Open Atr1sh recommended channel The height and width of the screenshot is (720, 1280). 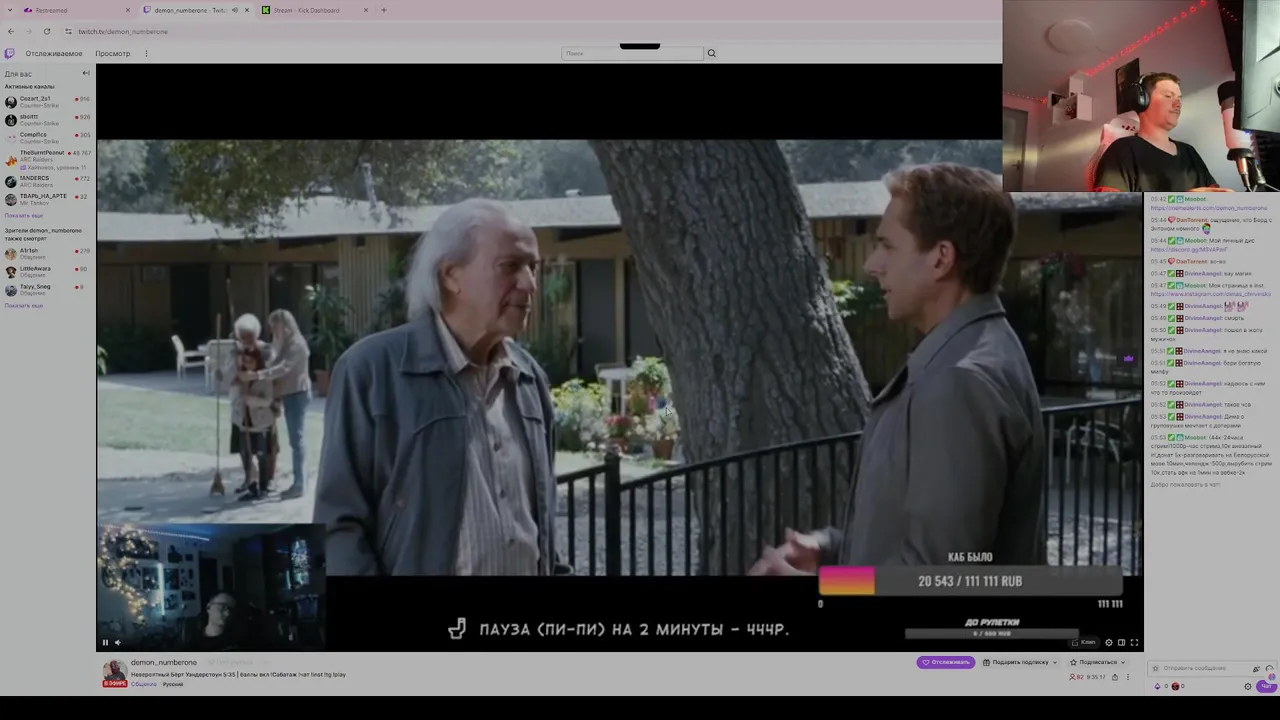coord(47,253)
